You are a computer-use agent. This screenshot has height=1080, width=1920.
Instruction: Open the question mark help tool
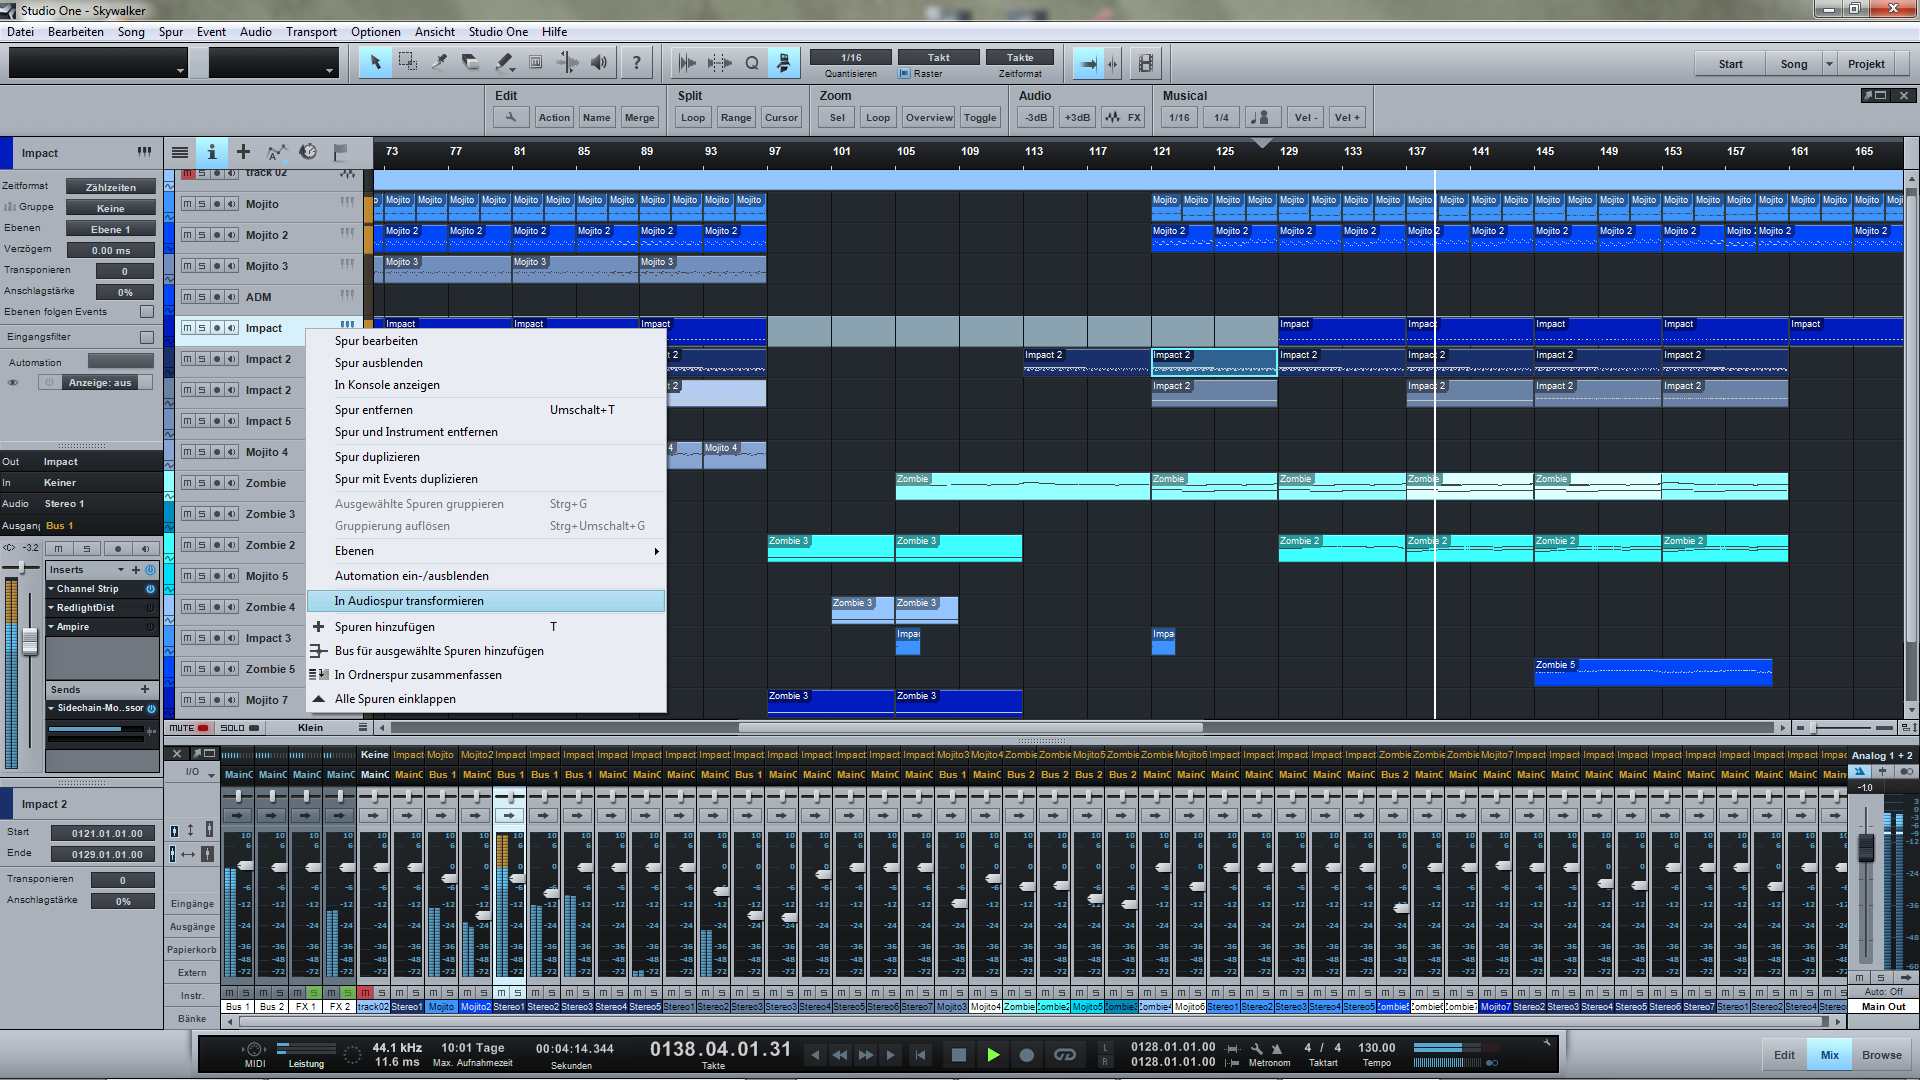click(x=636, y=63)
